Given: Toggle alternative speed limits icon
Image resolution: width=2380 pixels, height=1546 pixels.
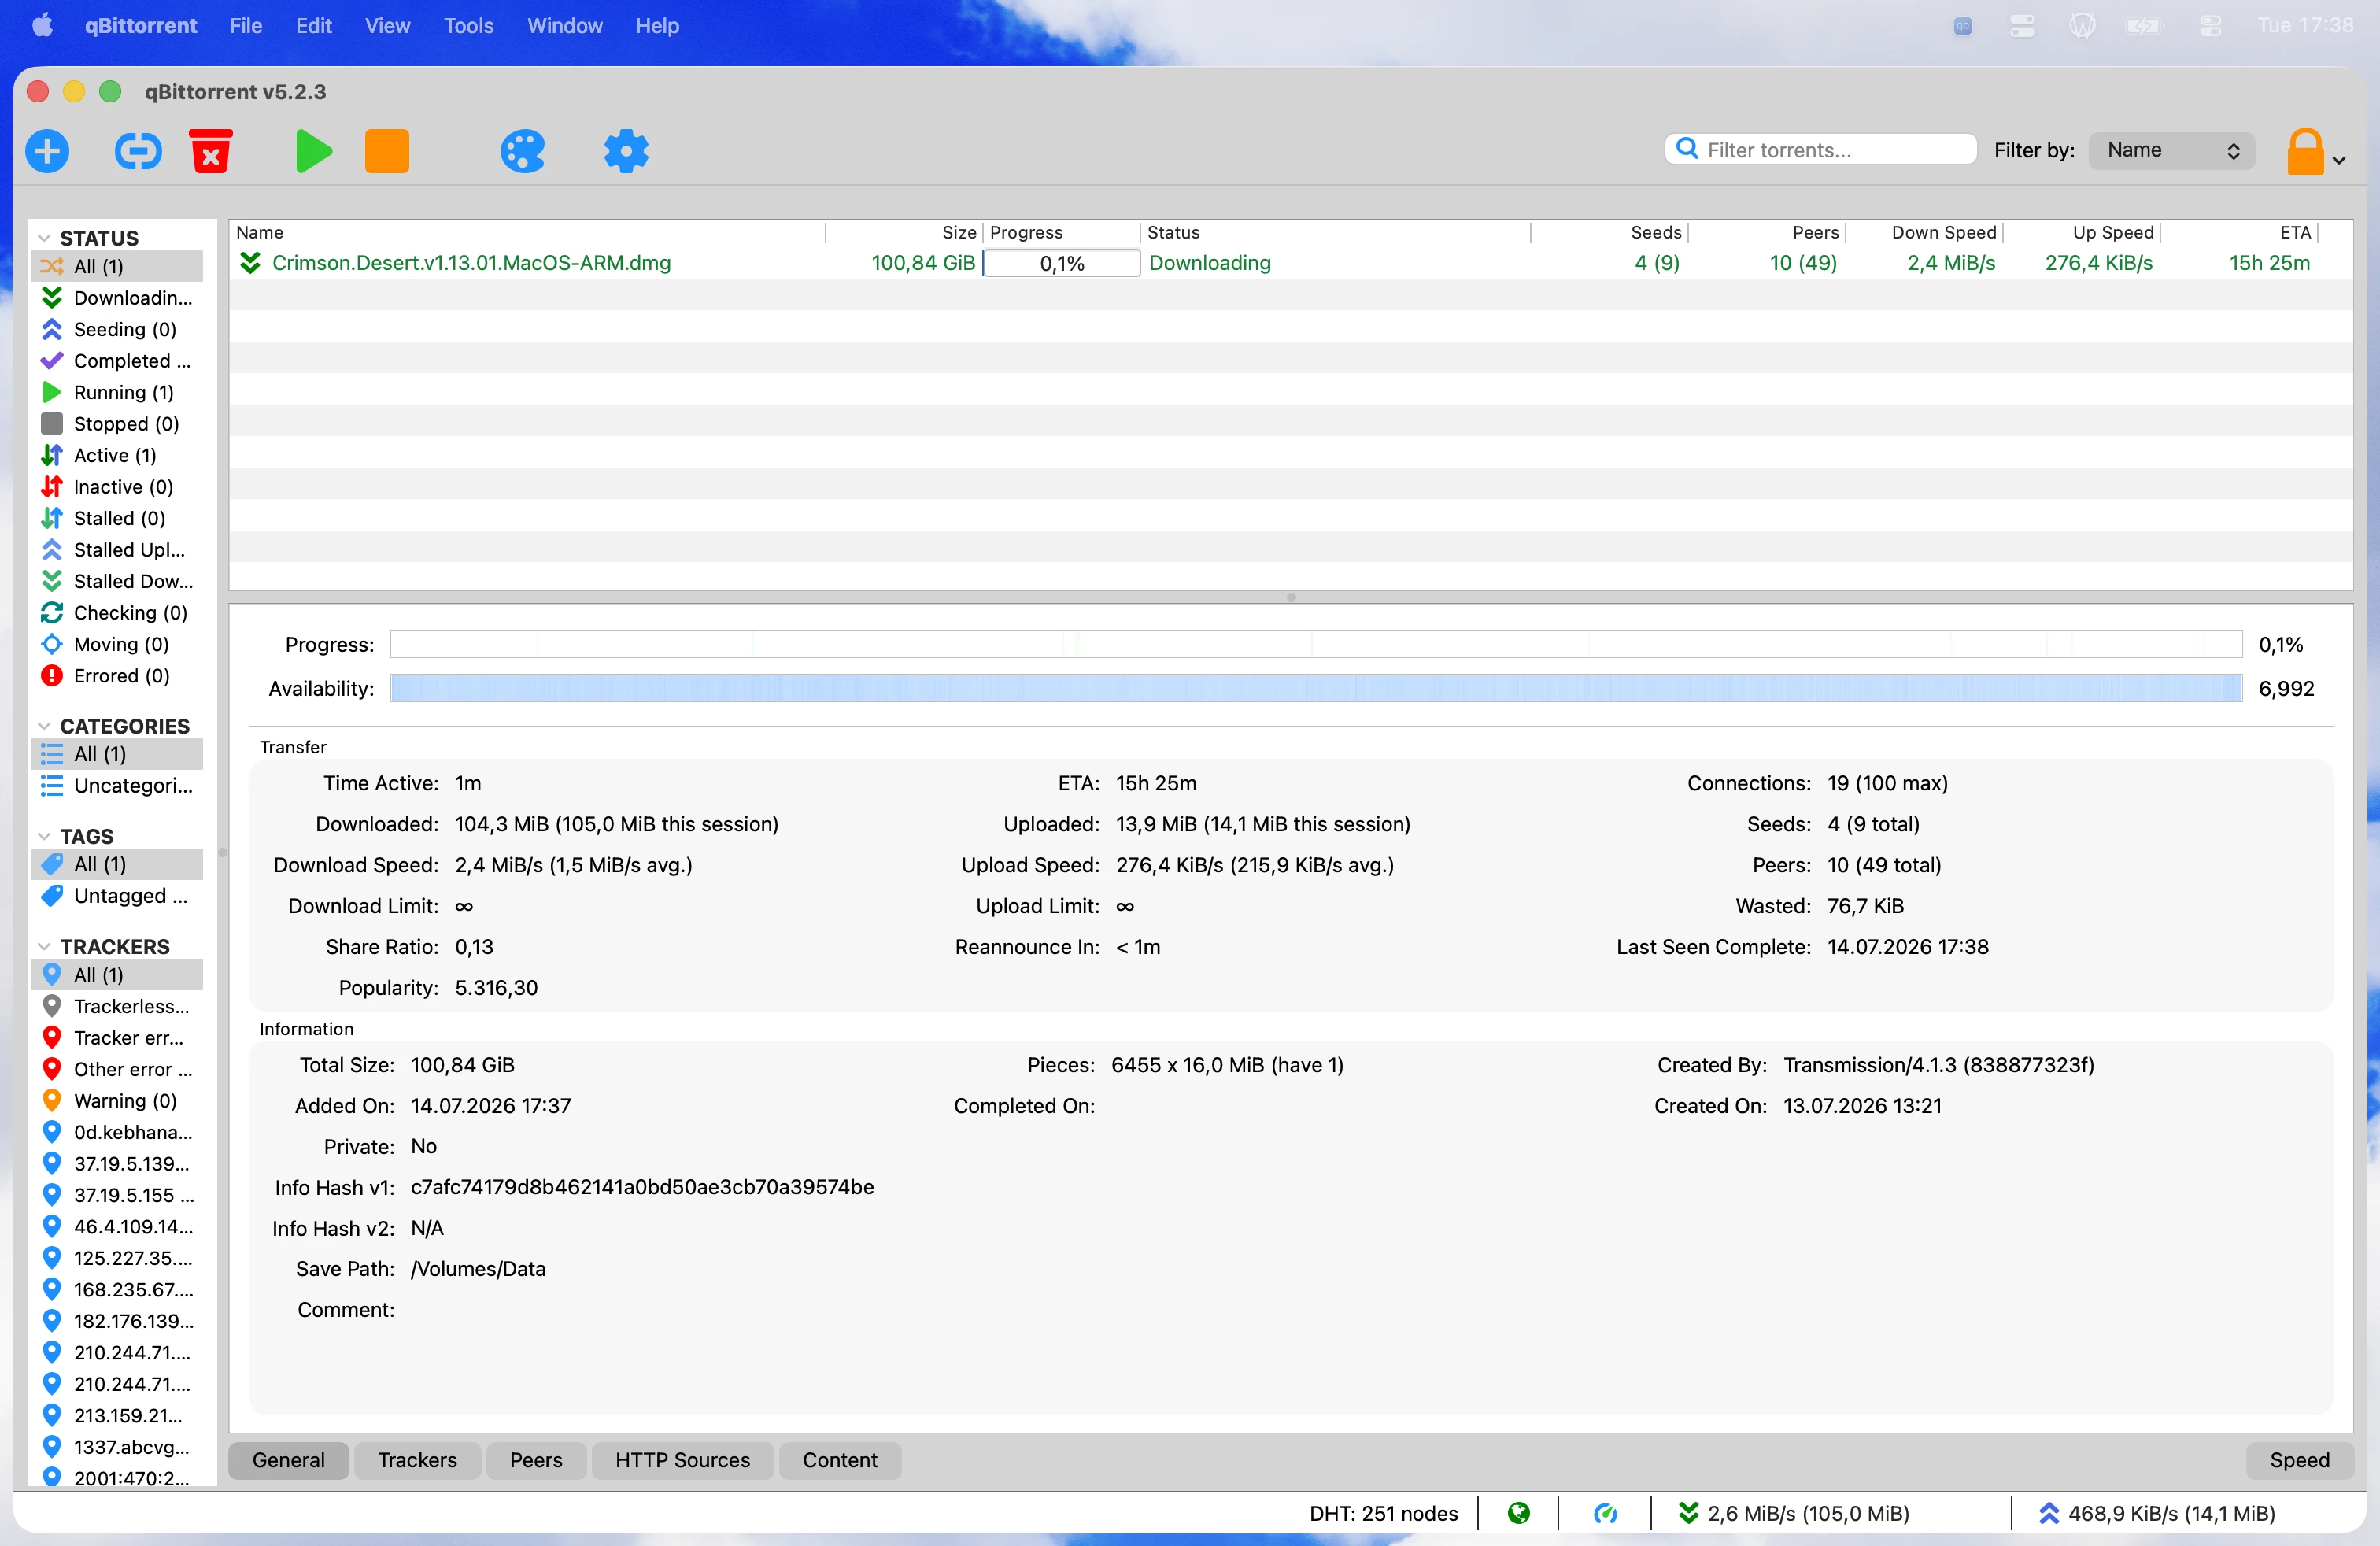Looking at the screenshot, I should [x=1605, y=1513].
